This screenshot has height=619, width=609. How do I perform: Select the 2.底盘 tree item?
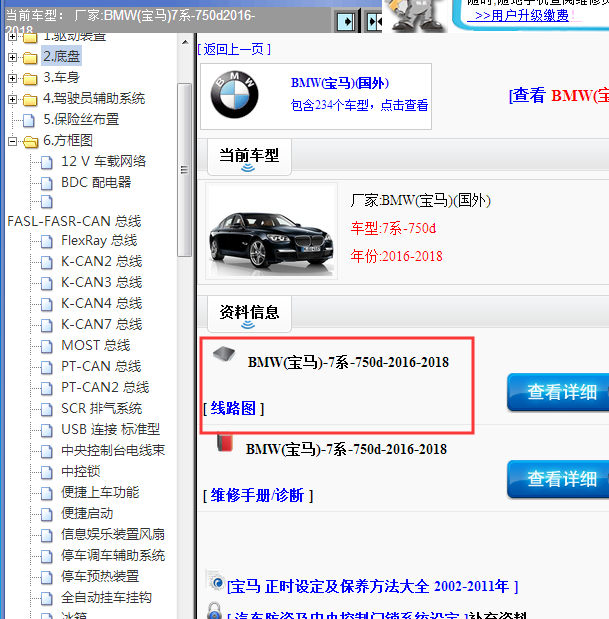click(x=61, y=56)
